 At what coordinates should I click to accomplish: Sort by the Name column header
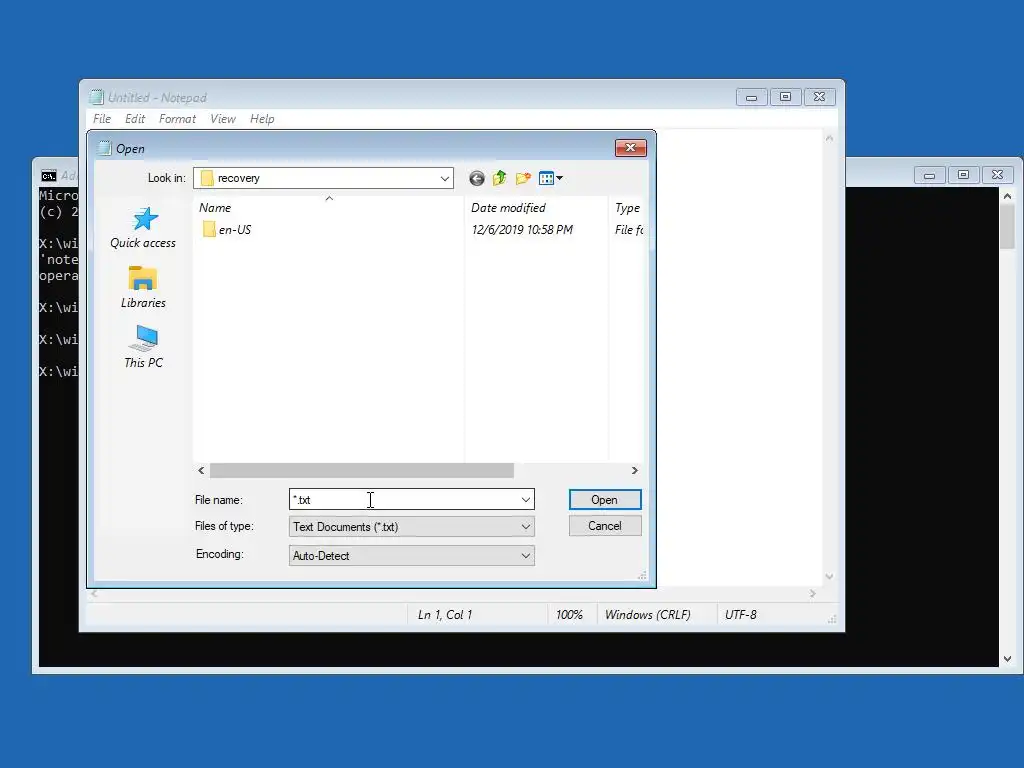pyautogui.click(x=329, y=208)
